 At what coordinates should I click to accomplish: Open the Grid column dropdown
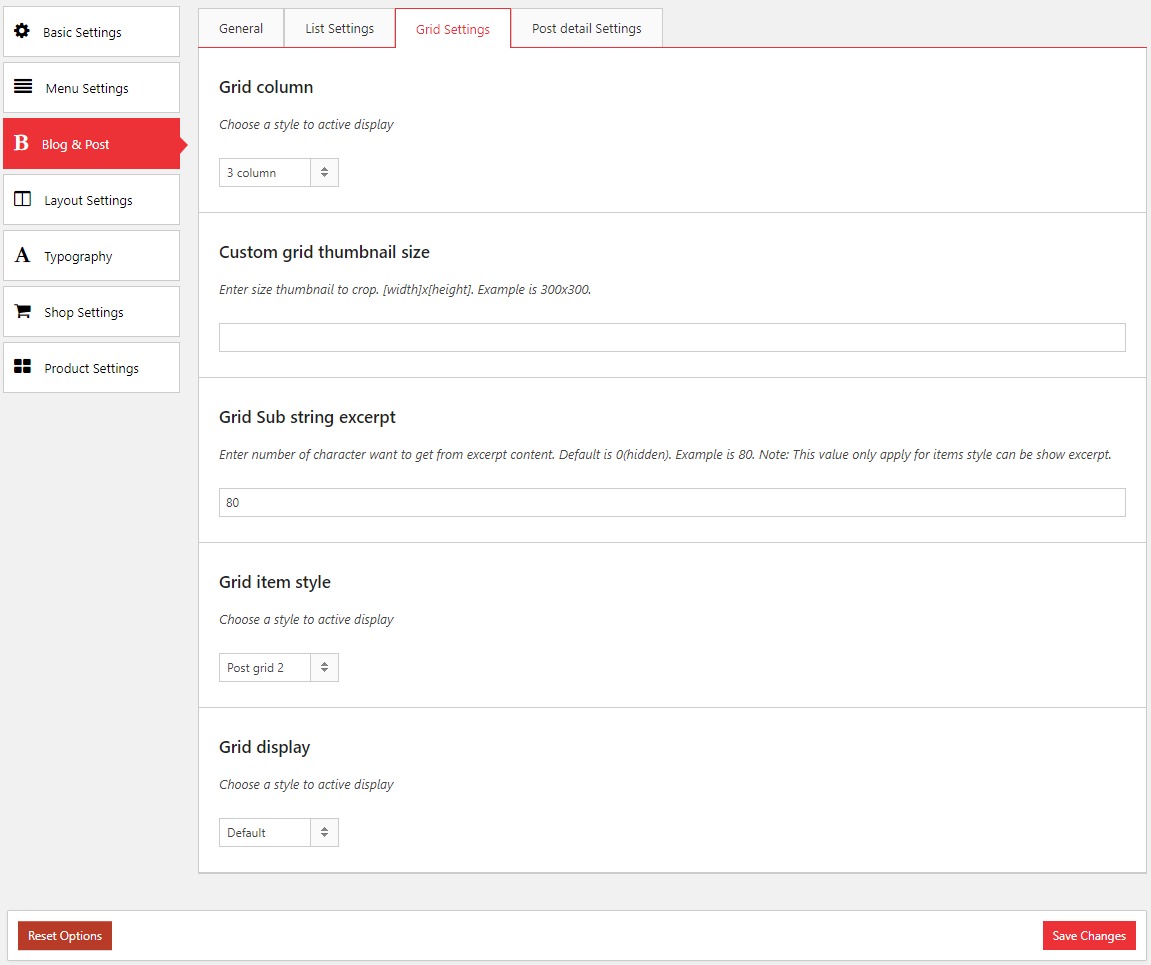[x=278, y=173]
